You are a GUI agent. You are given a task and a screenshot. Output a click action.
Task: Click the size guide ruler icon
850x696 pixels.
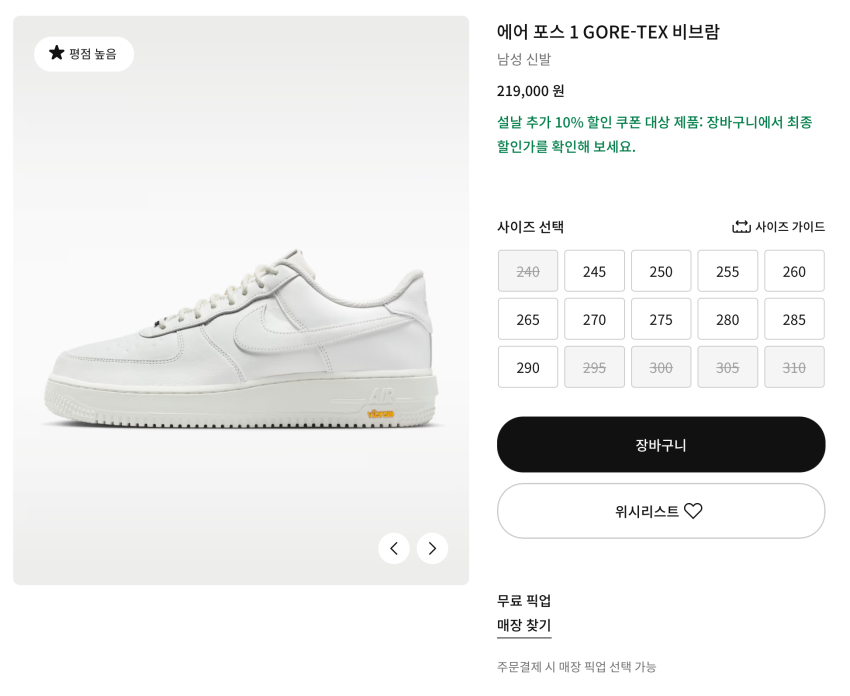tap(741, 227)
